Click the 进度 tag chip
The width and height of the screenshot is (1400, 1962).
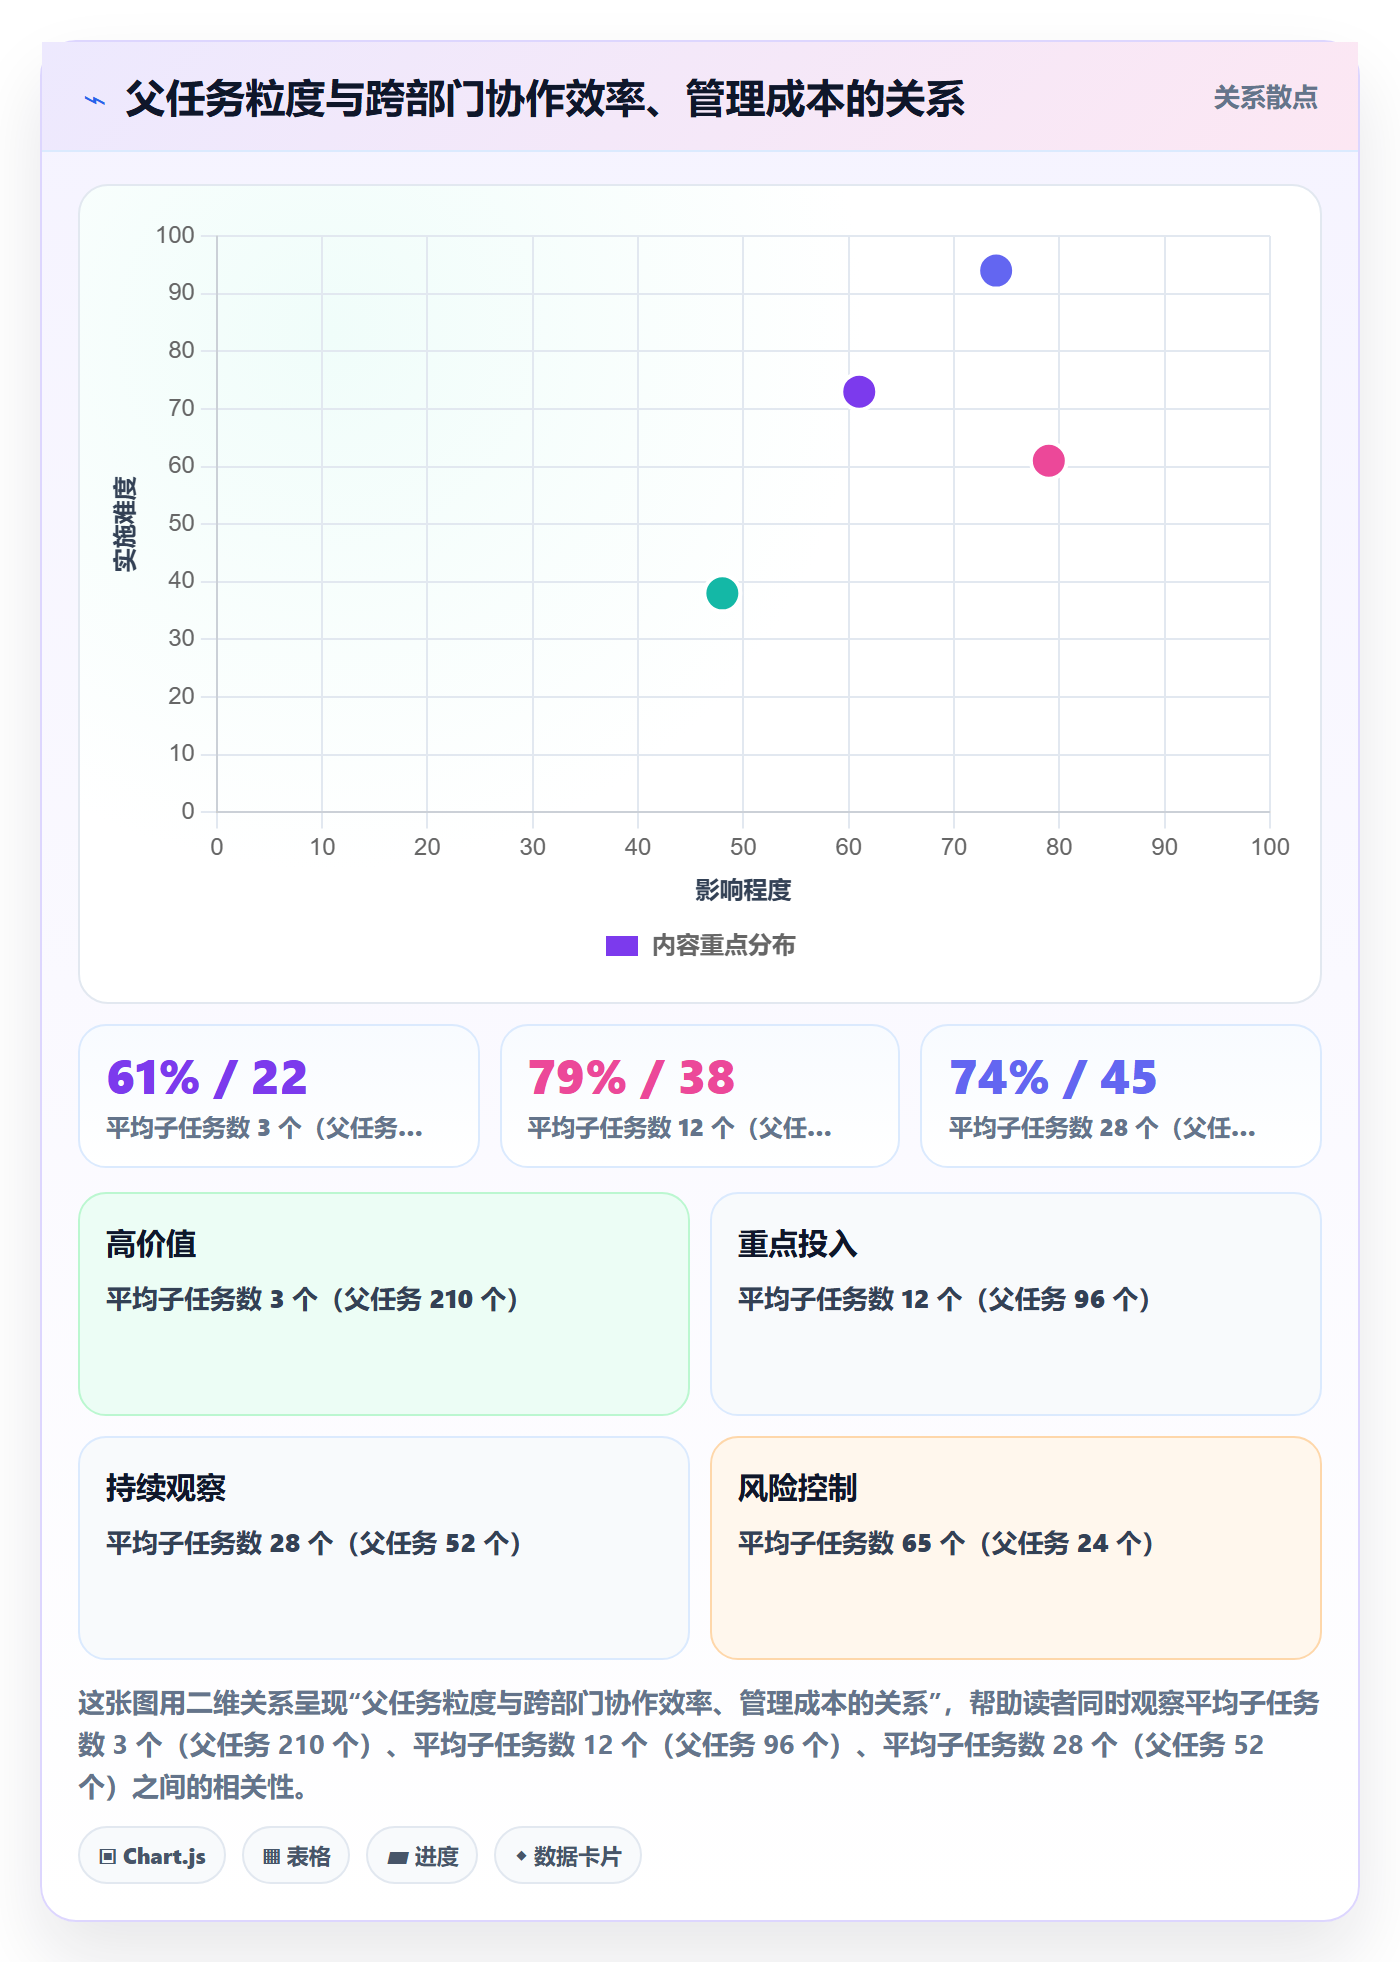click(x=422, y=1856)
